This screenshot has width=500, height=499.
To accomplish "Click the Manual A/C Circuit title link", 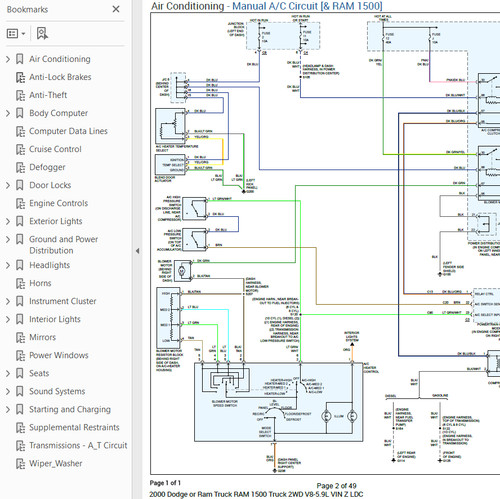I will pyautogui.click(x=307, y=6).
